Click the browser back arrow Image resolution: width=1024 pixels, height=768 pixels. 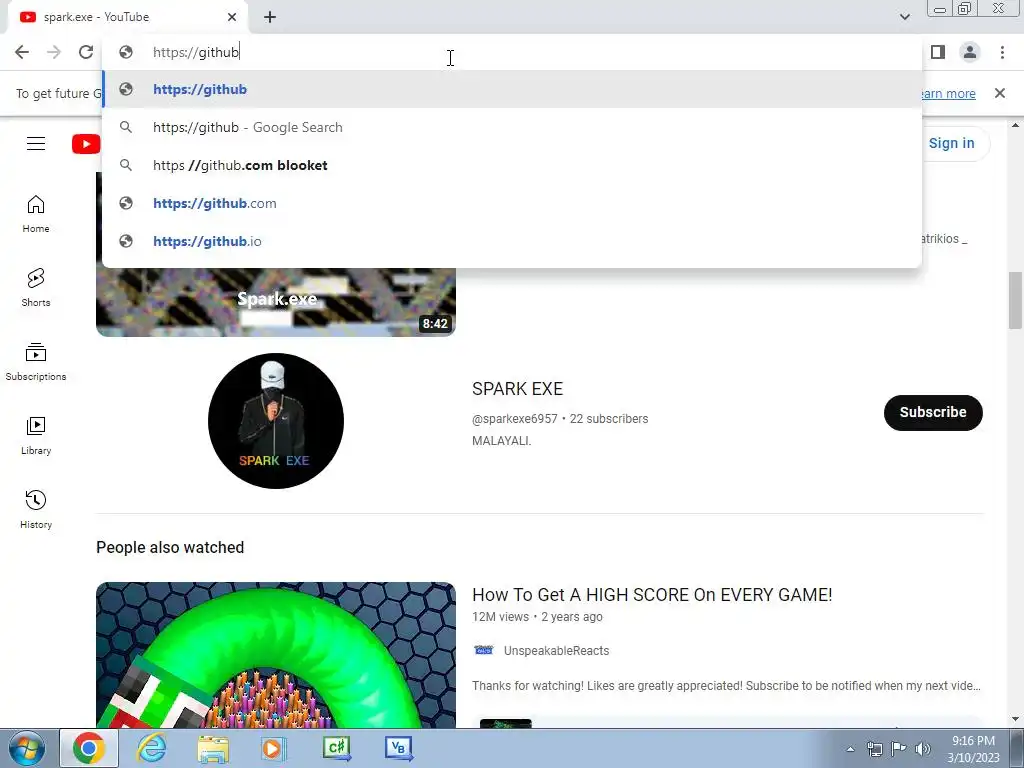(x=22, y=52)
